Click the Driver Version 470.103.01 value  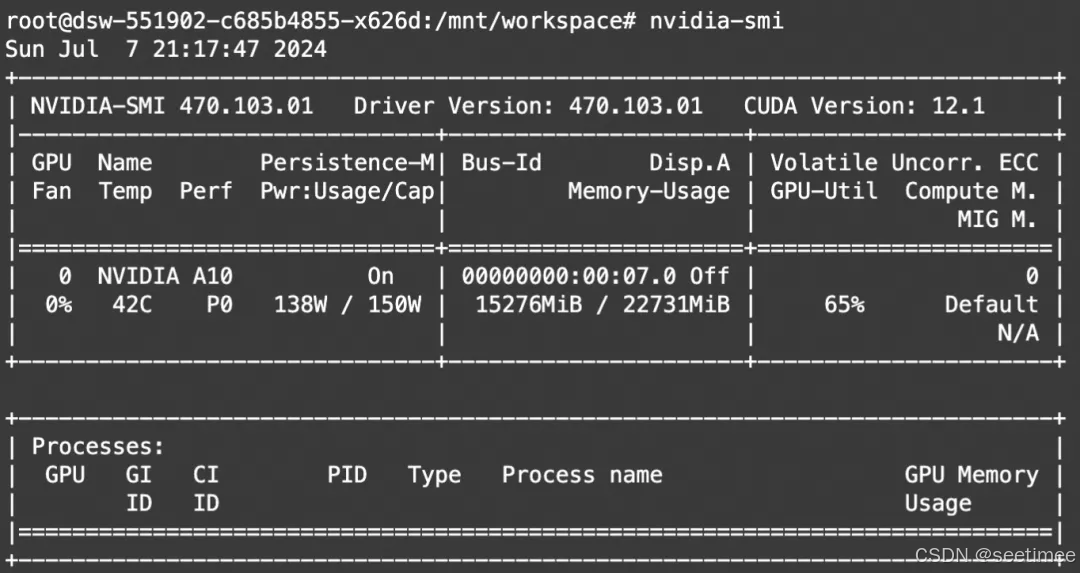(x=636, y=105)
